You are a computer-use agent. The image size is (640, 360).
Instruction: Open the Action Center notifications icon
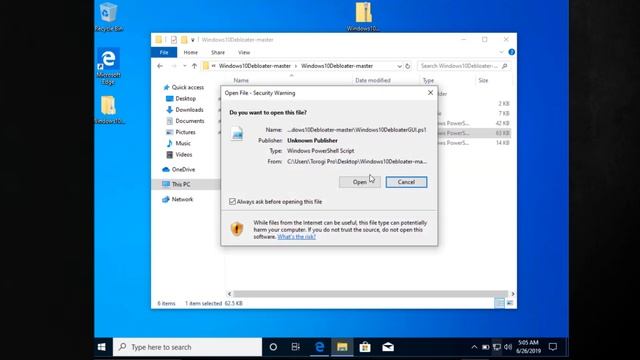tap(553, 347)
